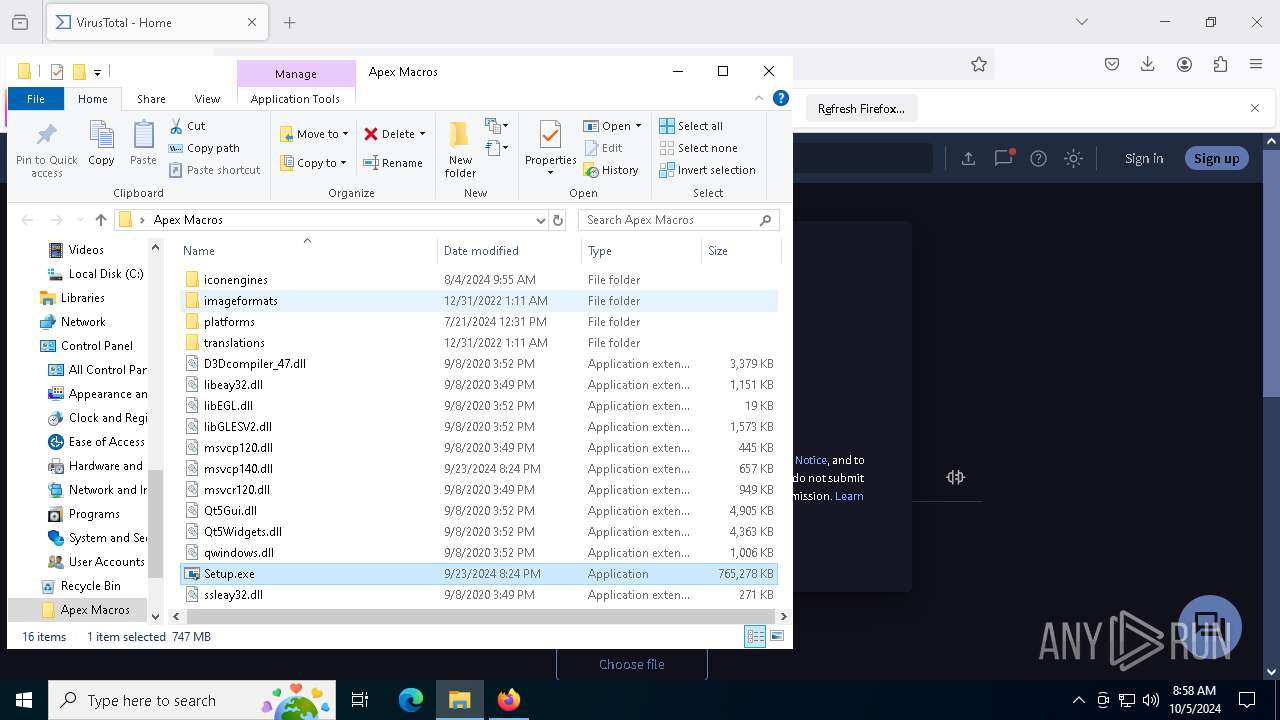Open Firefox taskbar icon
Image resolution: width=1280 pixels, height=720 pixels.
tap(509, 700)
